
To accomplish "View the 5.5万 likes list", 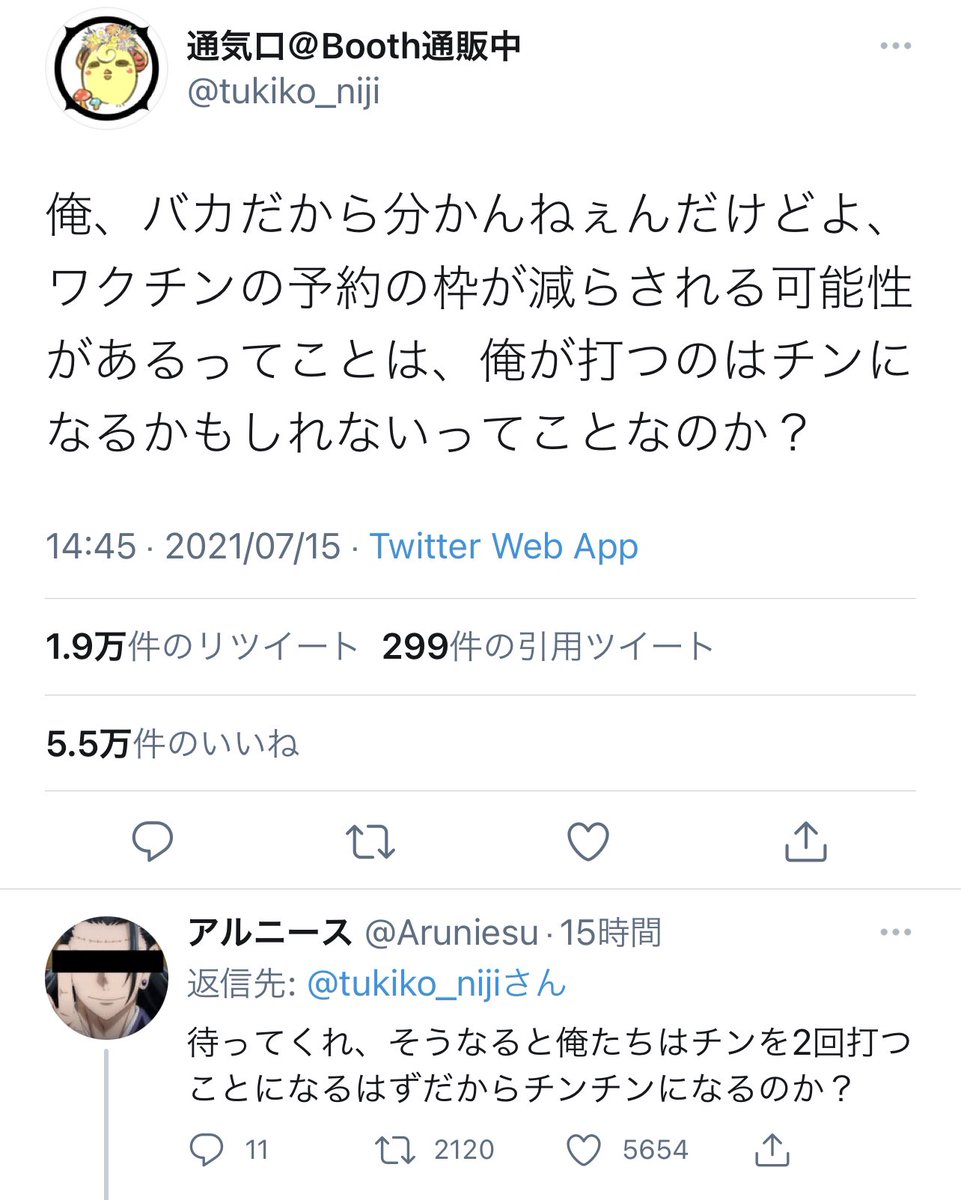I will (173, 743).
